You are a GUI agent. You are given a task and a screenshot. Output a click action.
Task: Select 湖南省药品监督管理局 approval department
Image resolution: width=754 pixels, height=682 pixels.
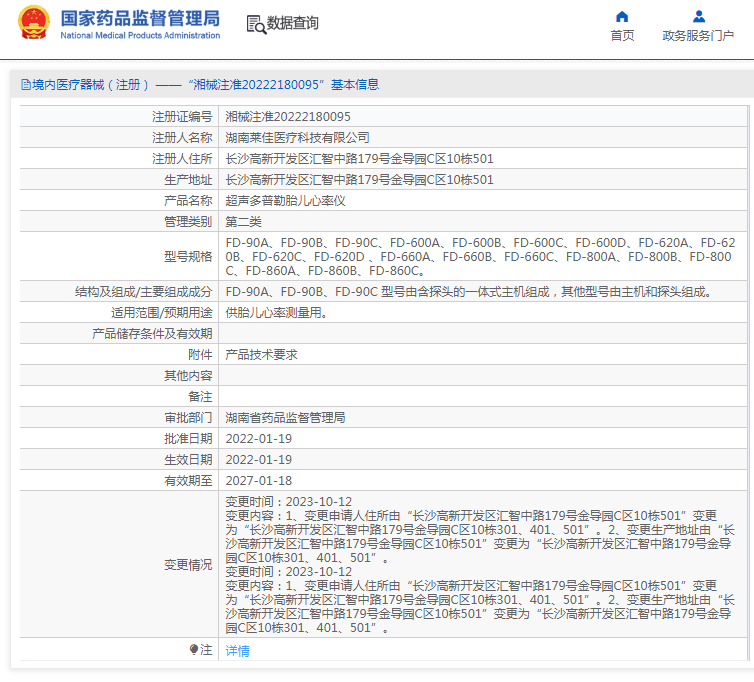pyautogui.click(x=286, y=418)
